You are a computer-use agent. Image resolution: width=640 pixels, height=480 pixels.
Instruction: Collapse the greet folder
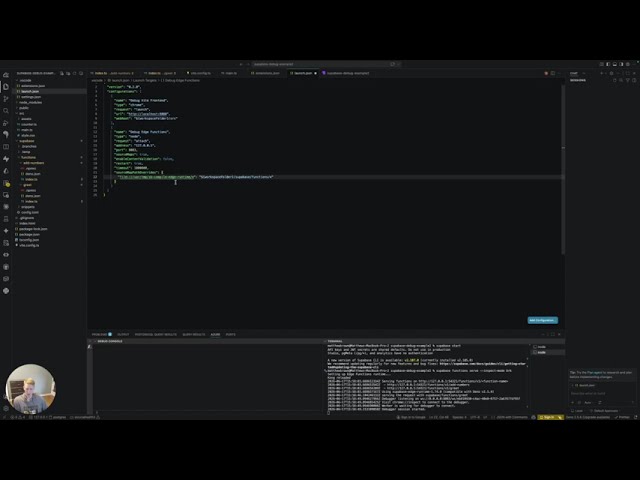coord(50,185)
